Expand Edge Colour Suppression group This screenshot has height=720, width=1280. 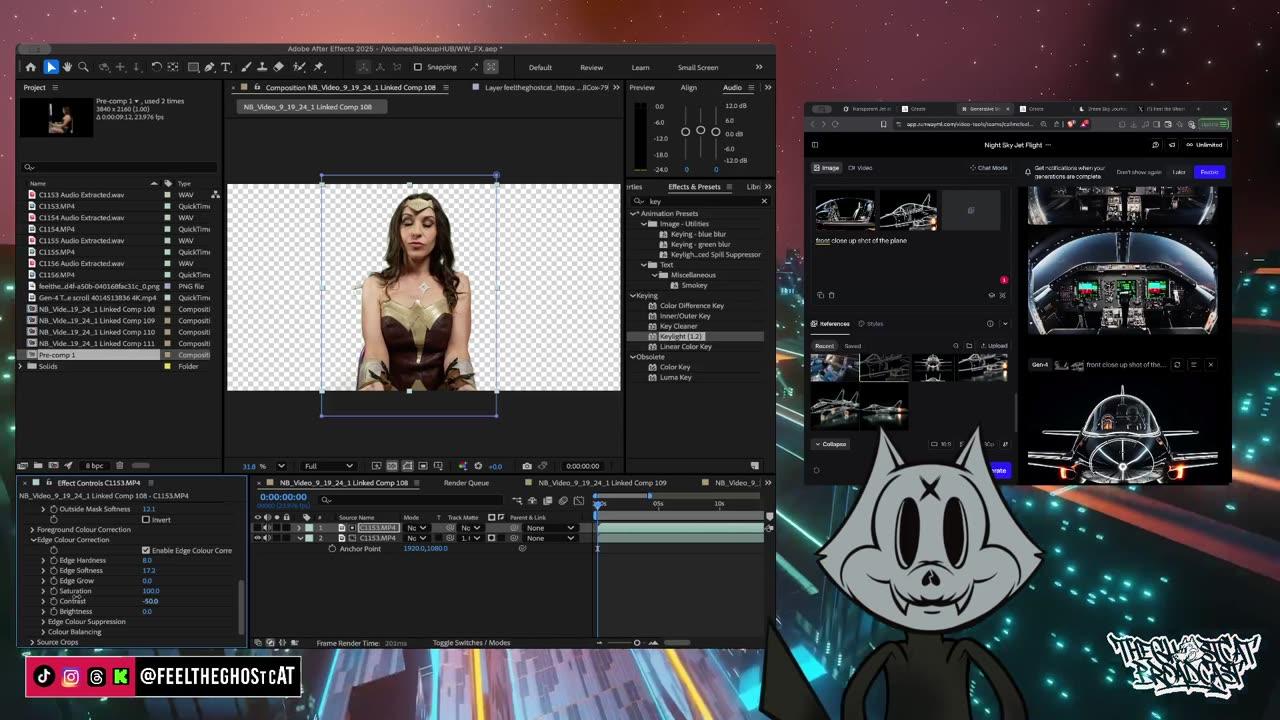pos(43,622)
